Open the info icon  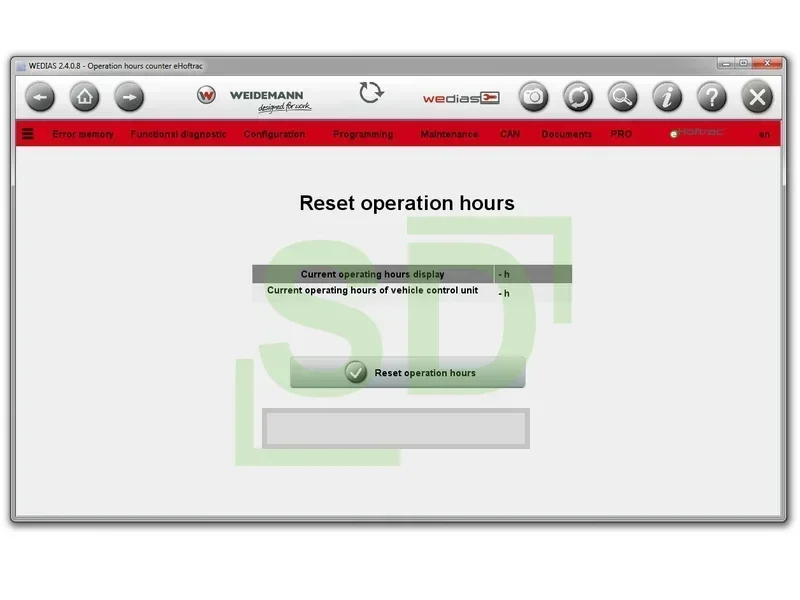pos(667,97)
